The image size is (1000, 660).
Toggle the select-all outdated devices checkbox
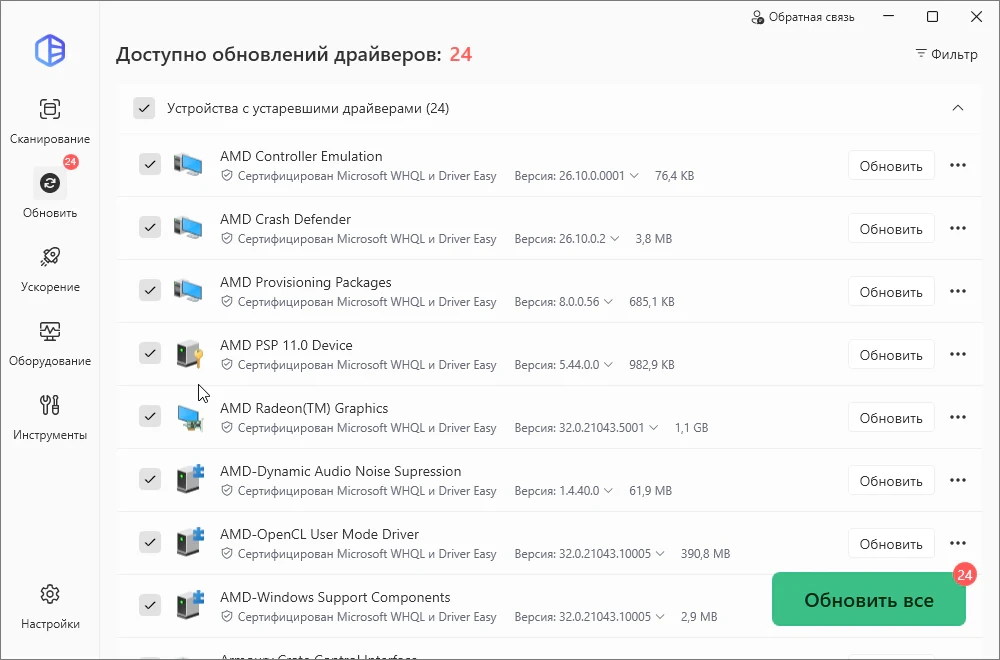144,108
